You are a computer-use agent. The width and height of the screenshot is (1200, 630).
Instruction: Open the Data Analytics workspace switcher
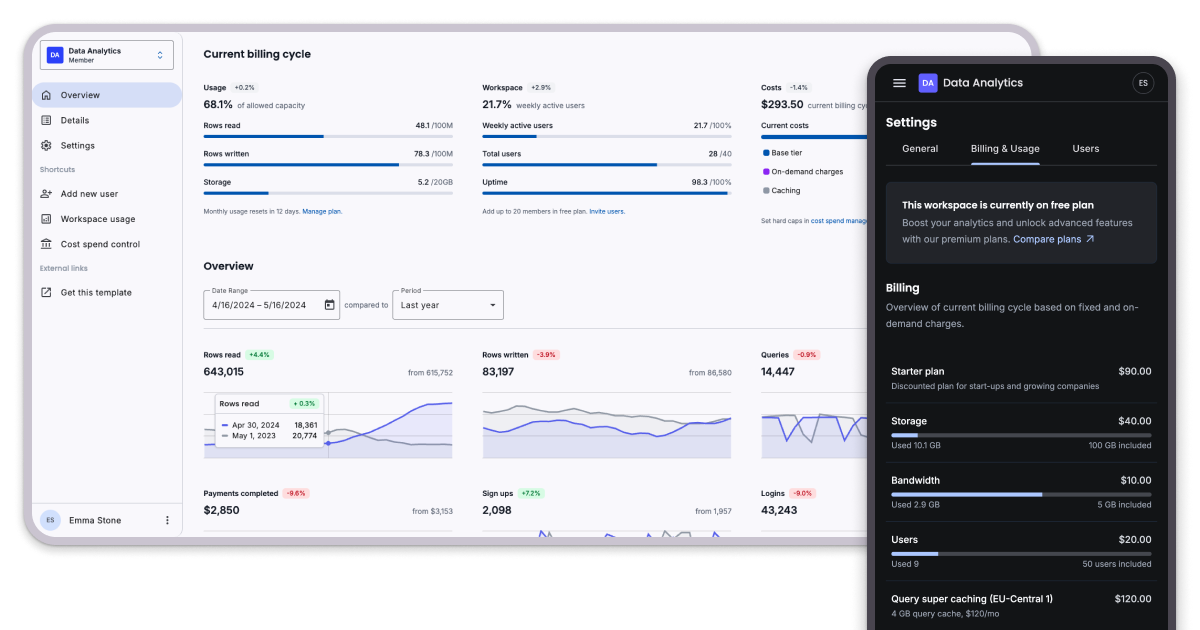pos(106,54)
